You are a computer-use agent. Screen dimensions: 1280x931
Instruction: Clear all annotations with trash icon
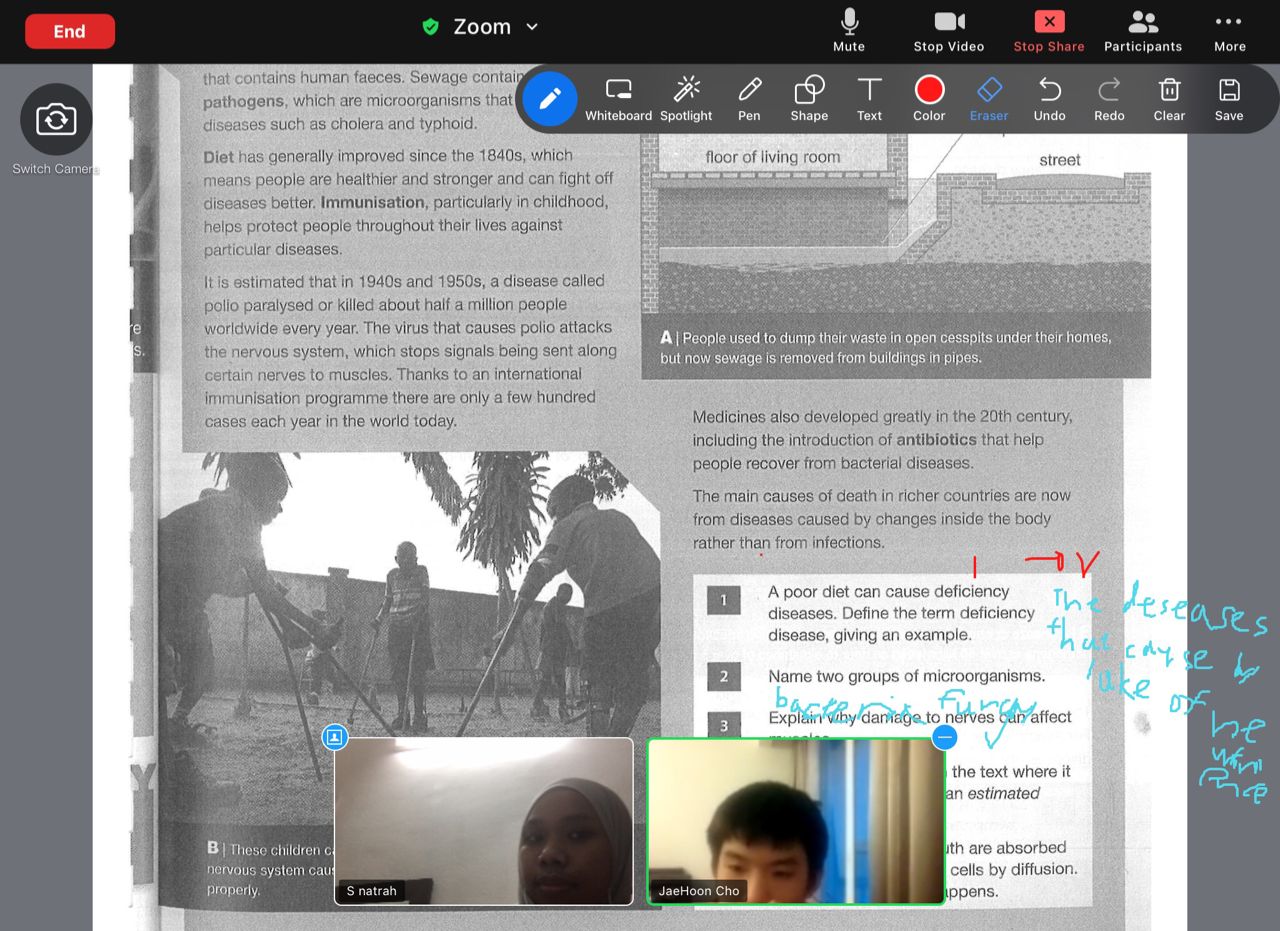pos(1169,99)
